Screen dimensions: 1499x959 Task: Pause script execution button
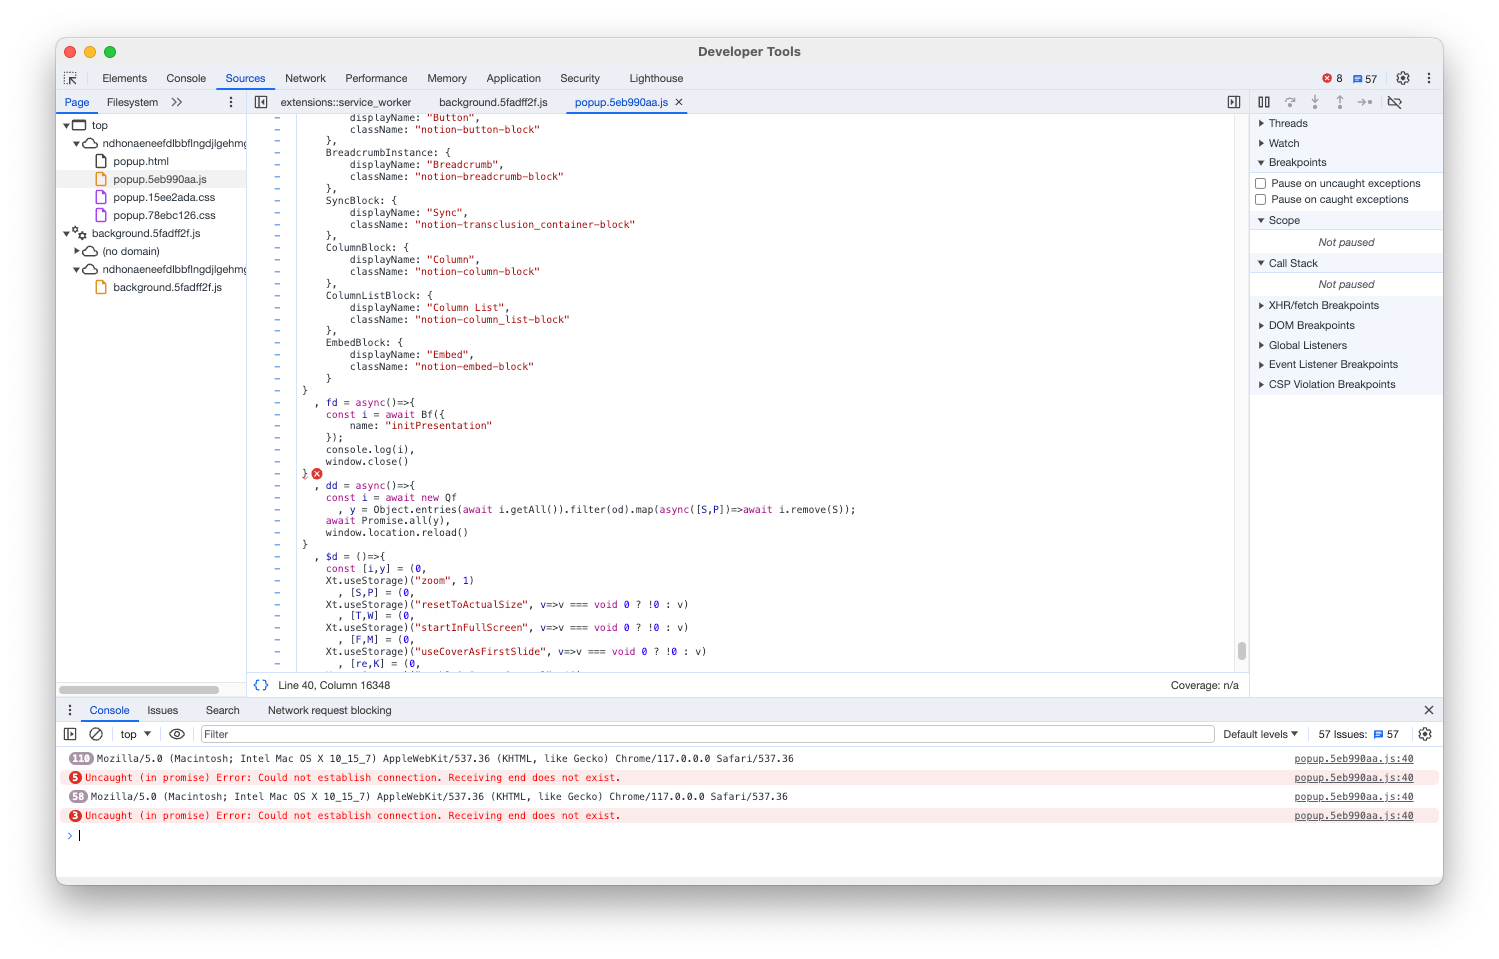point(1264,102)
